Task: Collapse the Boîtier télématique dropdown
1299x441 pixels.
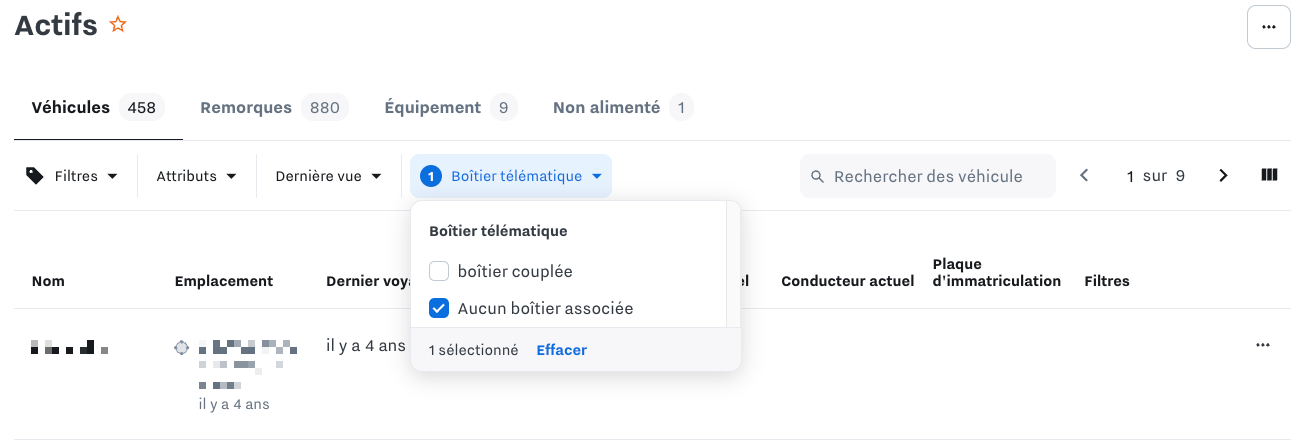Action: tap(511, 176)
